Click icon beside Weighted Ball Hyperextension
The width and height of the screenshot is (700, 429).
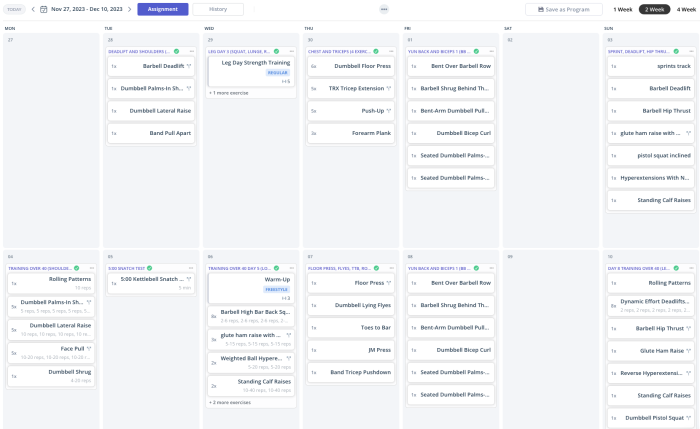pos(289,358)
